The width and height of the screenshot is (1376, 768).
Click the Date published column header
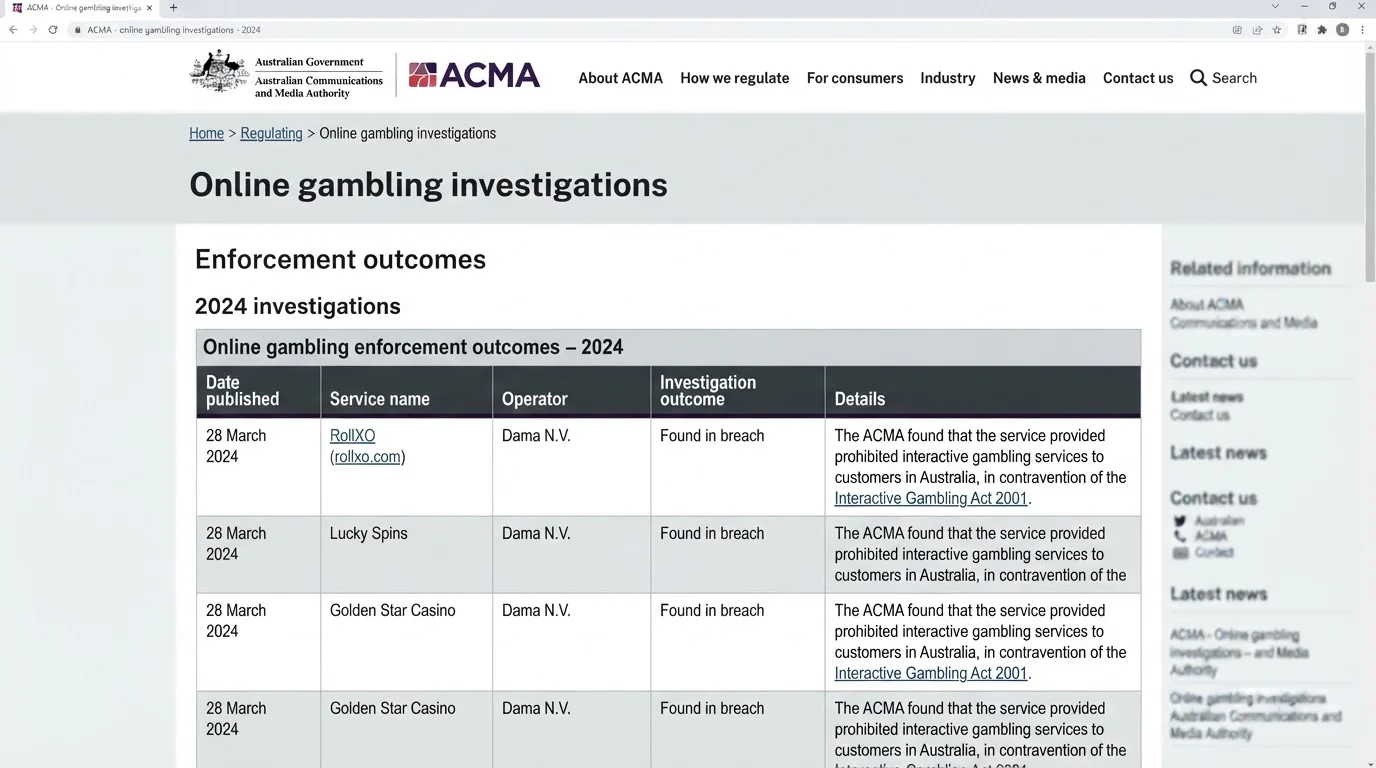point(258,391)
